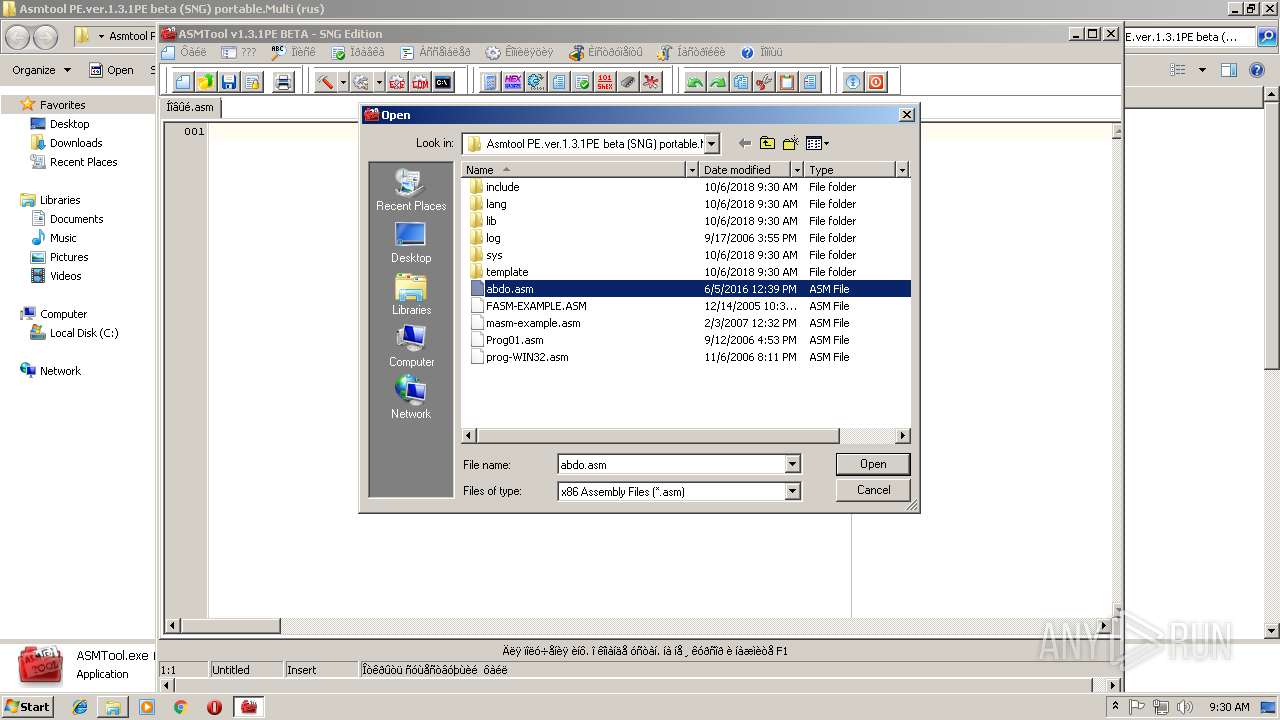Expand the Files of type dropdown

pos(792,491)
